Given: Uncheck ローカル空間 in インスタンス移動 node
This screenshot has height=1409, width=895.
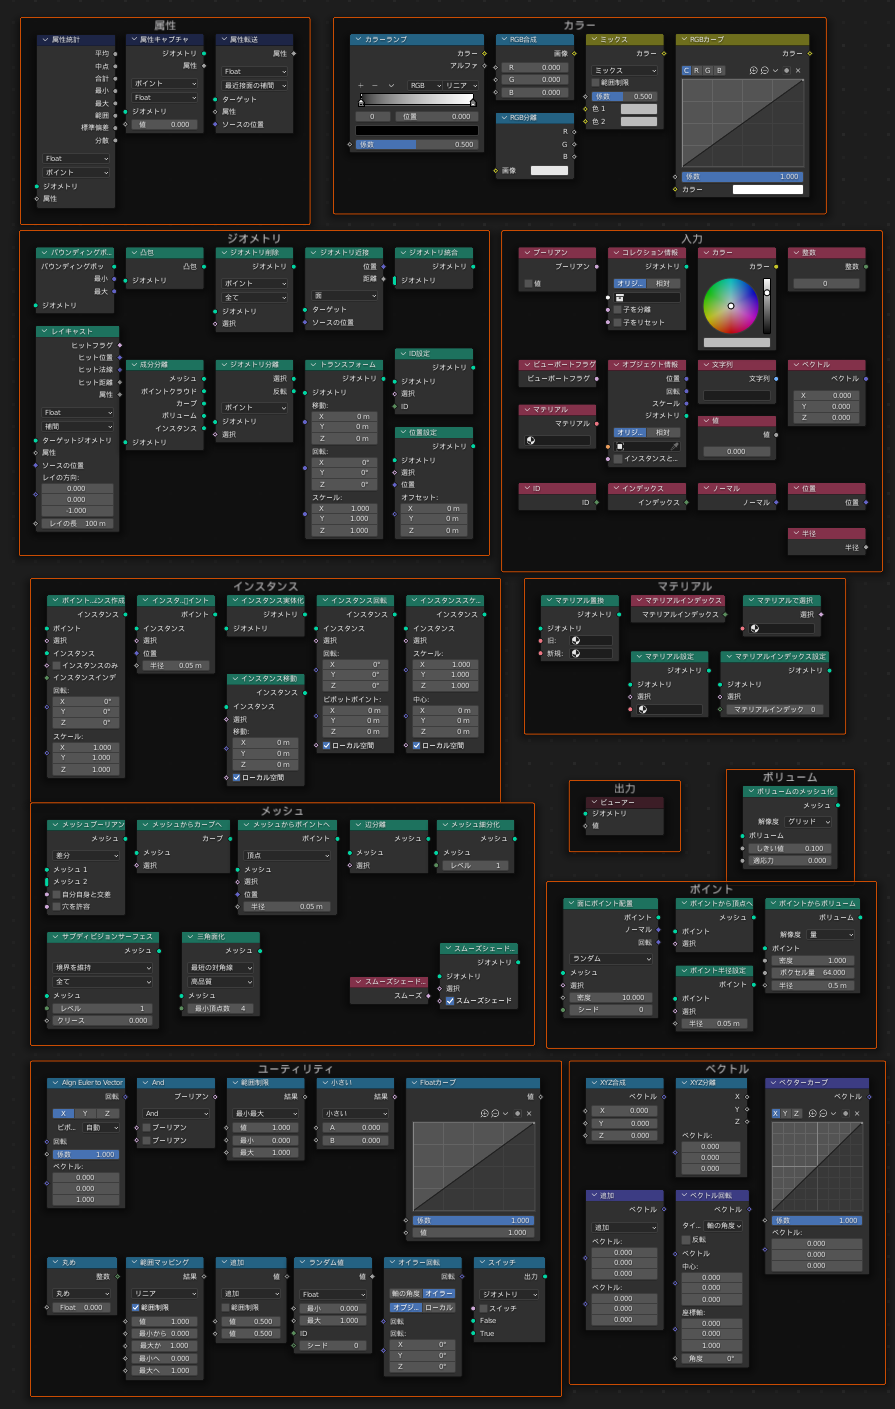Looking at the screenshot, I should pyautogui.click(x=237, y=777).
